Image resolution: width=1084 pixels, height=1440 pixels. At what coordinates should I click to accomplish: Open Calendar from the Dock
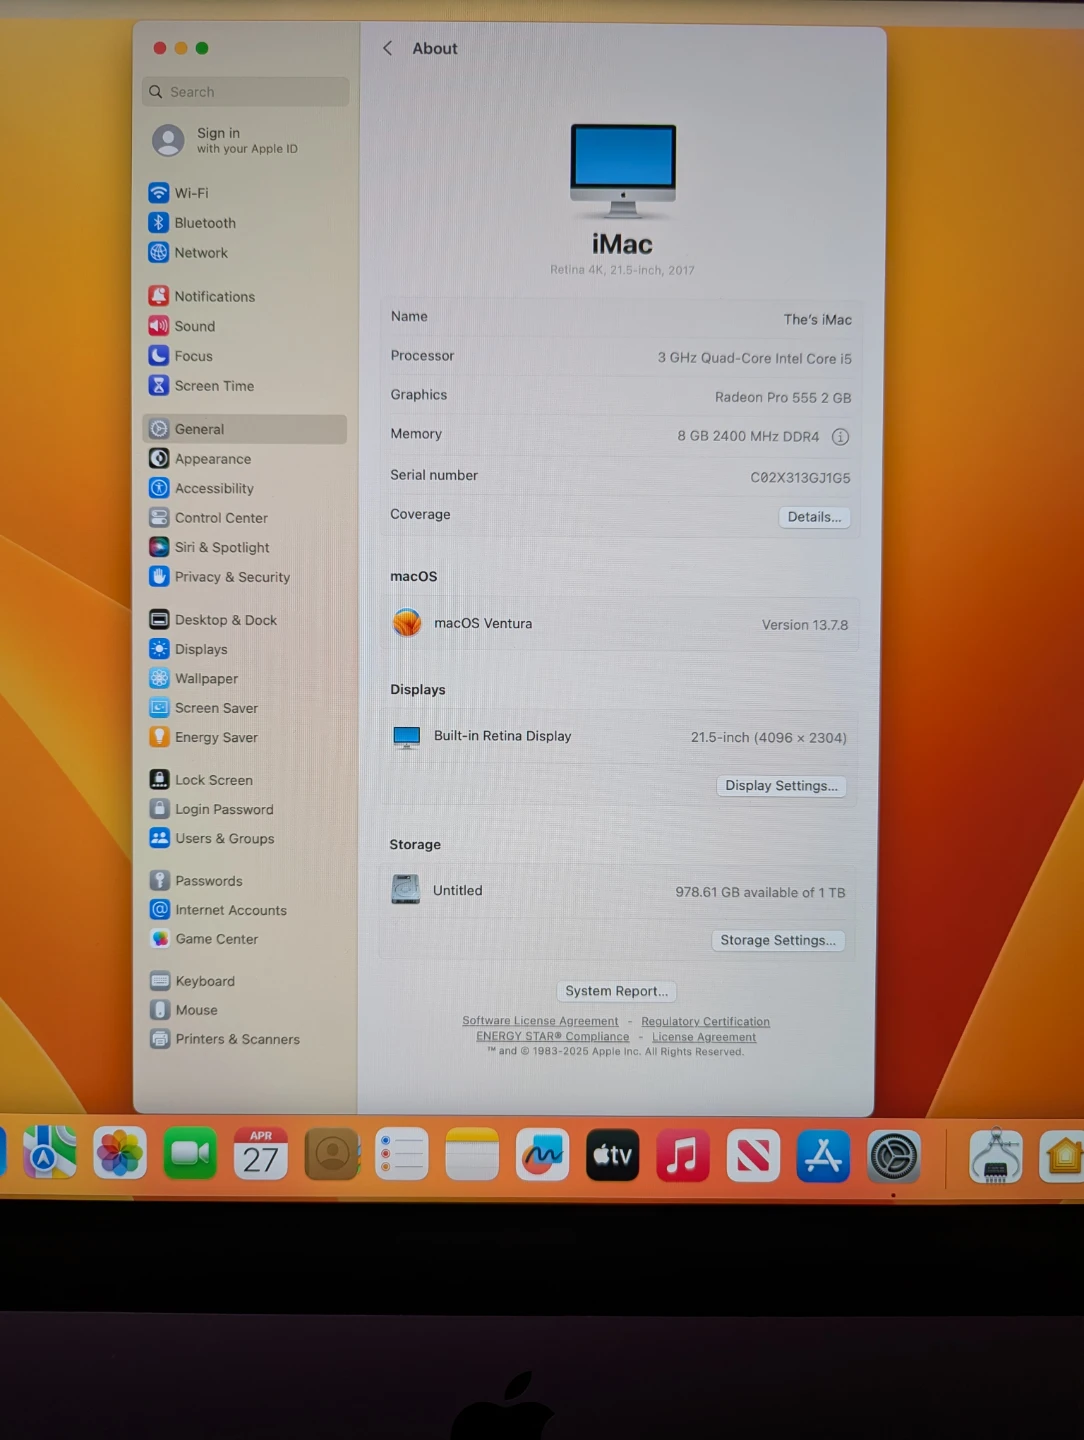pos(261,1153)
